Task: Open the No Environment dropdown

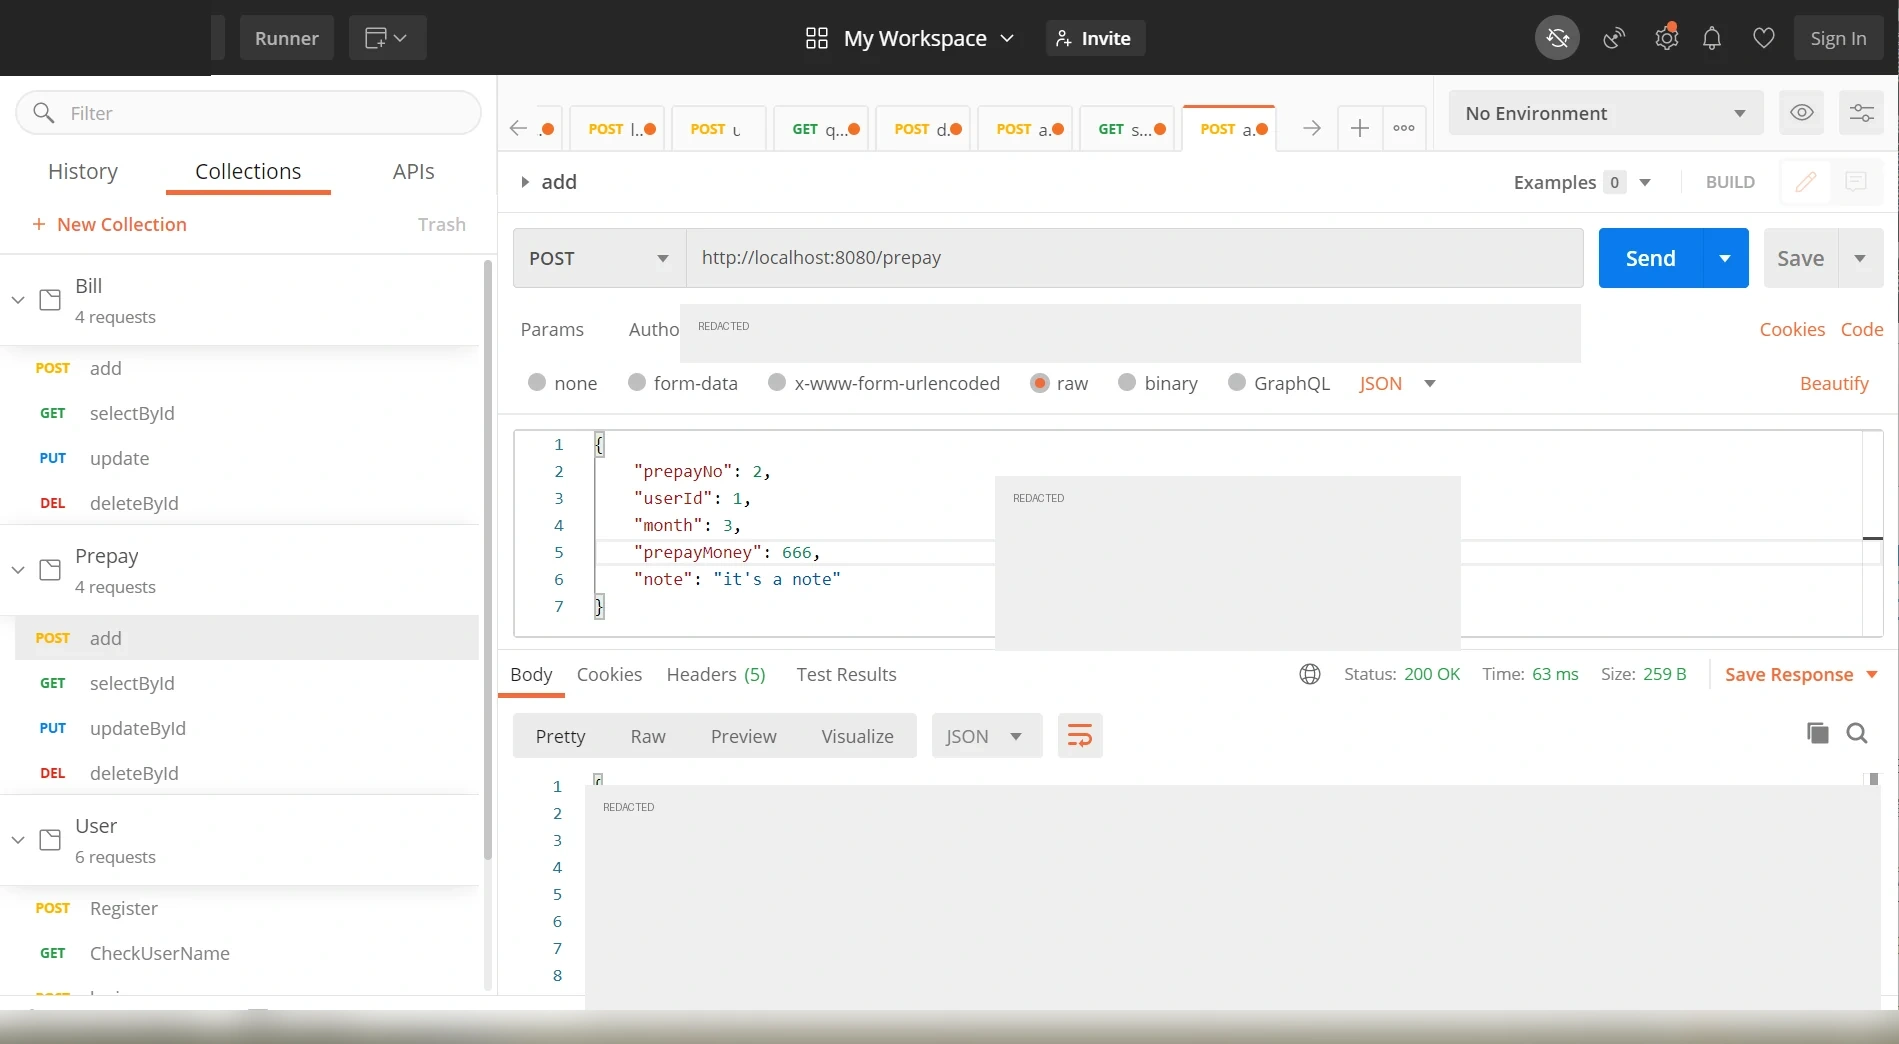Action: click(1605, 113)
